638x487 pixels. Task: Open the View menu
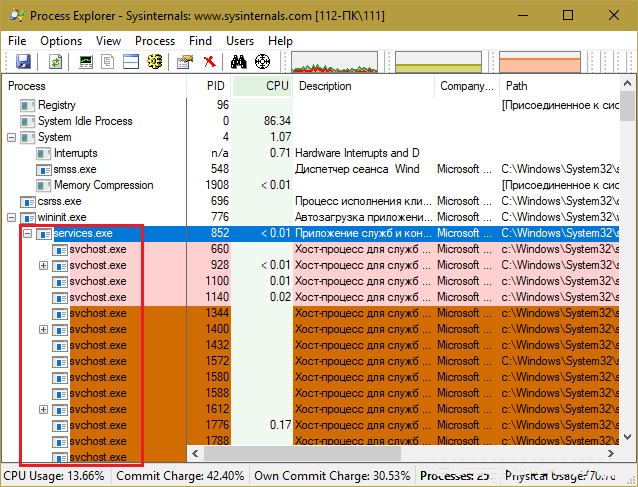(108, 41)
